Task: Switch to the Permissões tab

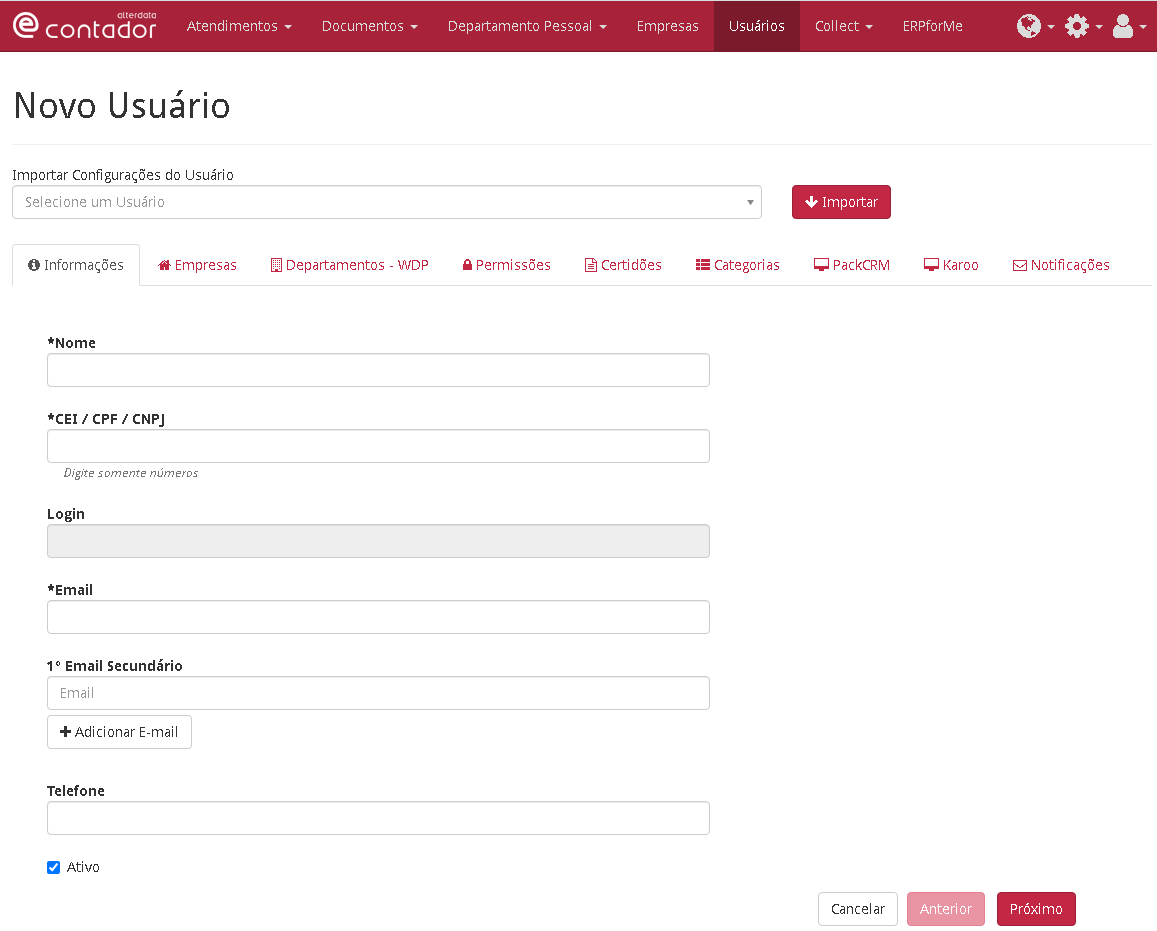Action: click(506, 265)
